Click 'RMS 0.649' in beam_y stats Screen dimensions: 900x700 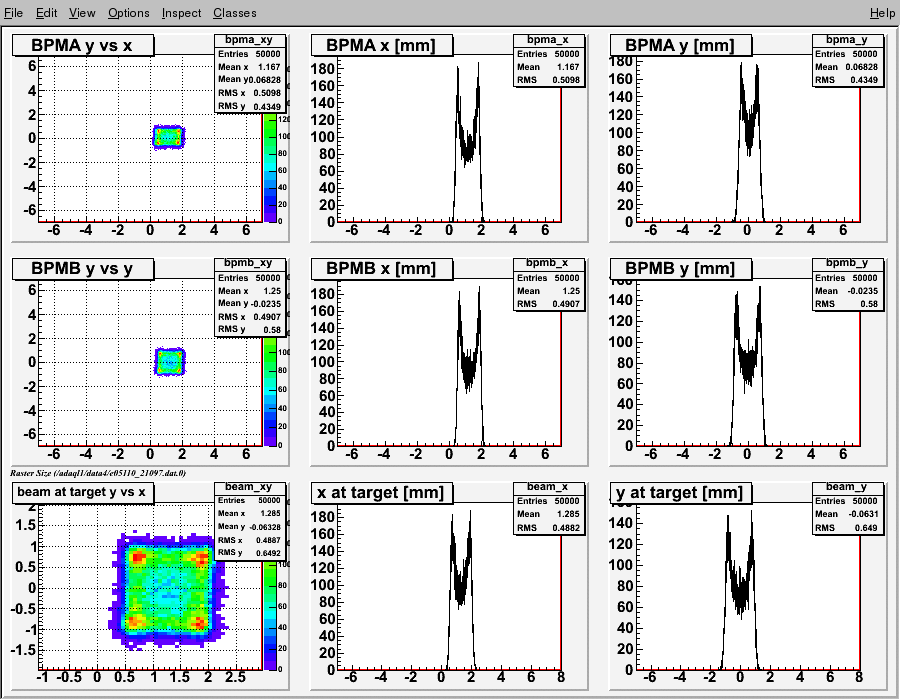pyautogui.click(x=847, y=528)
